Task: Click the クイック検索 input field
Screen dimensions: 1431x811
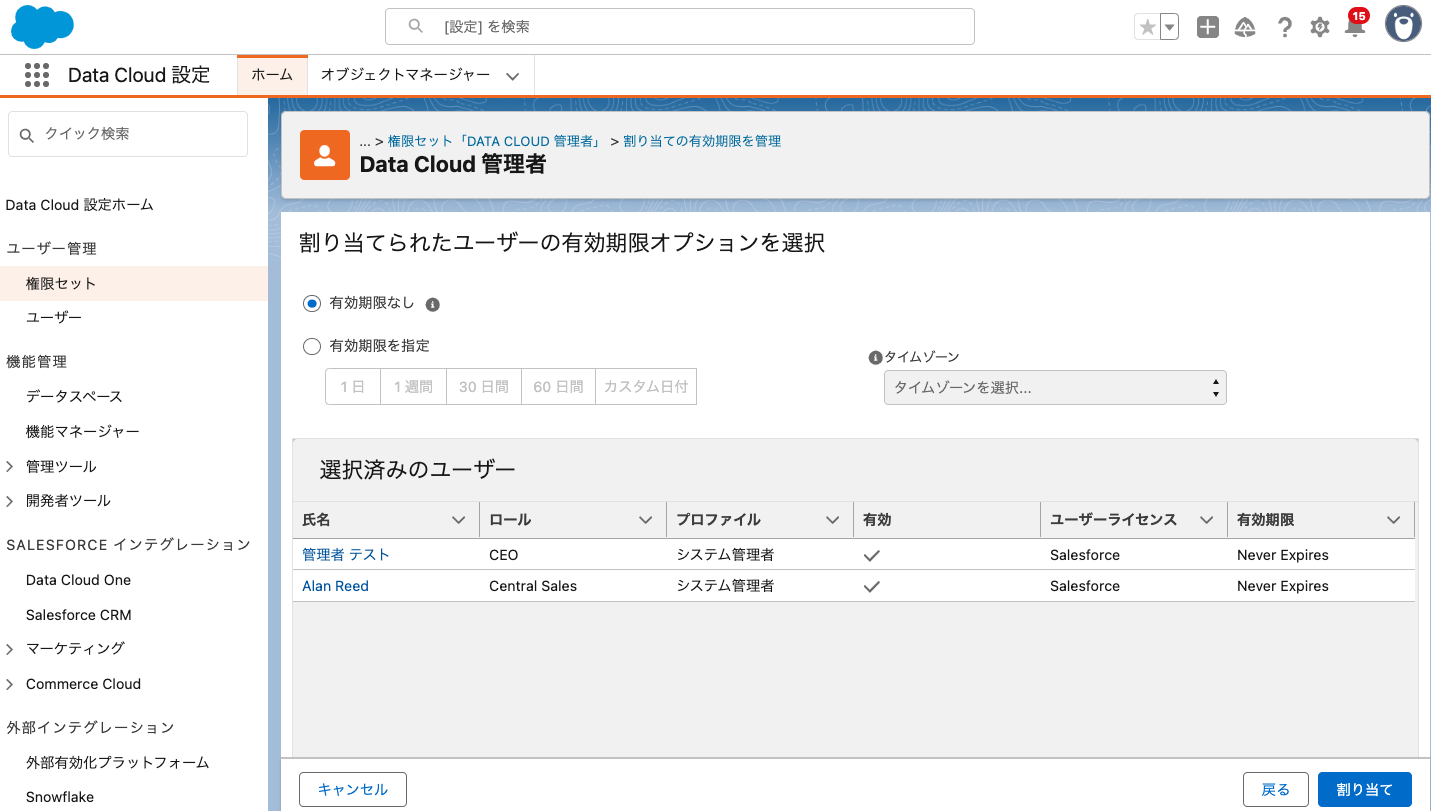Action: coord(128,134)
